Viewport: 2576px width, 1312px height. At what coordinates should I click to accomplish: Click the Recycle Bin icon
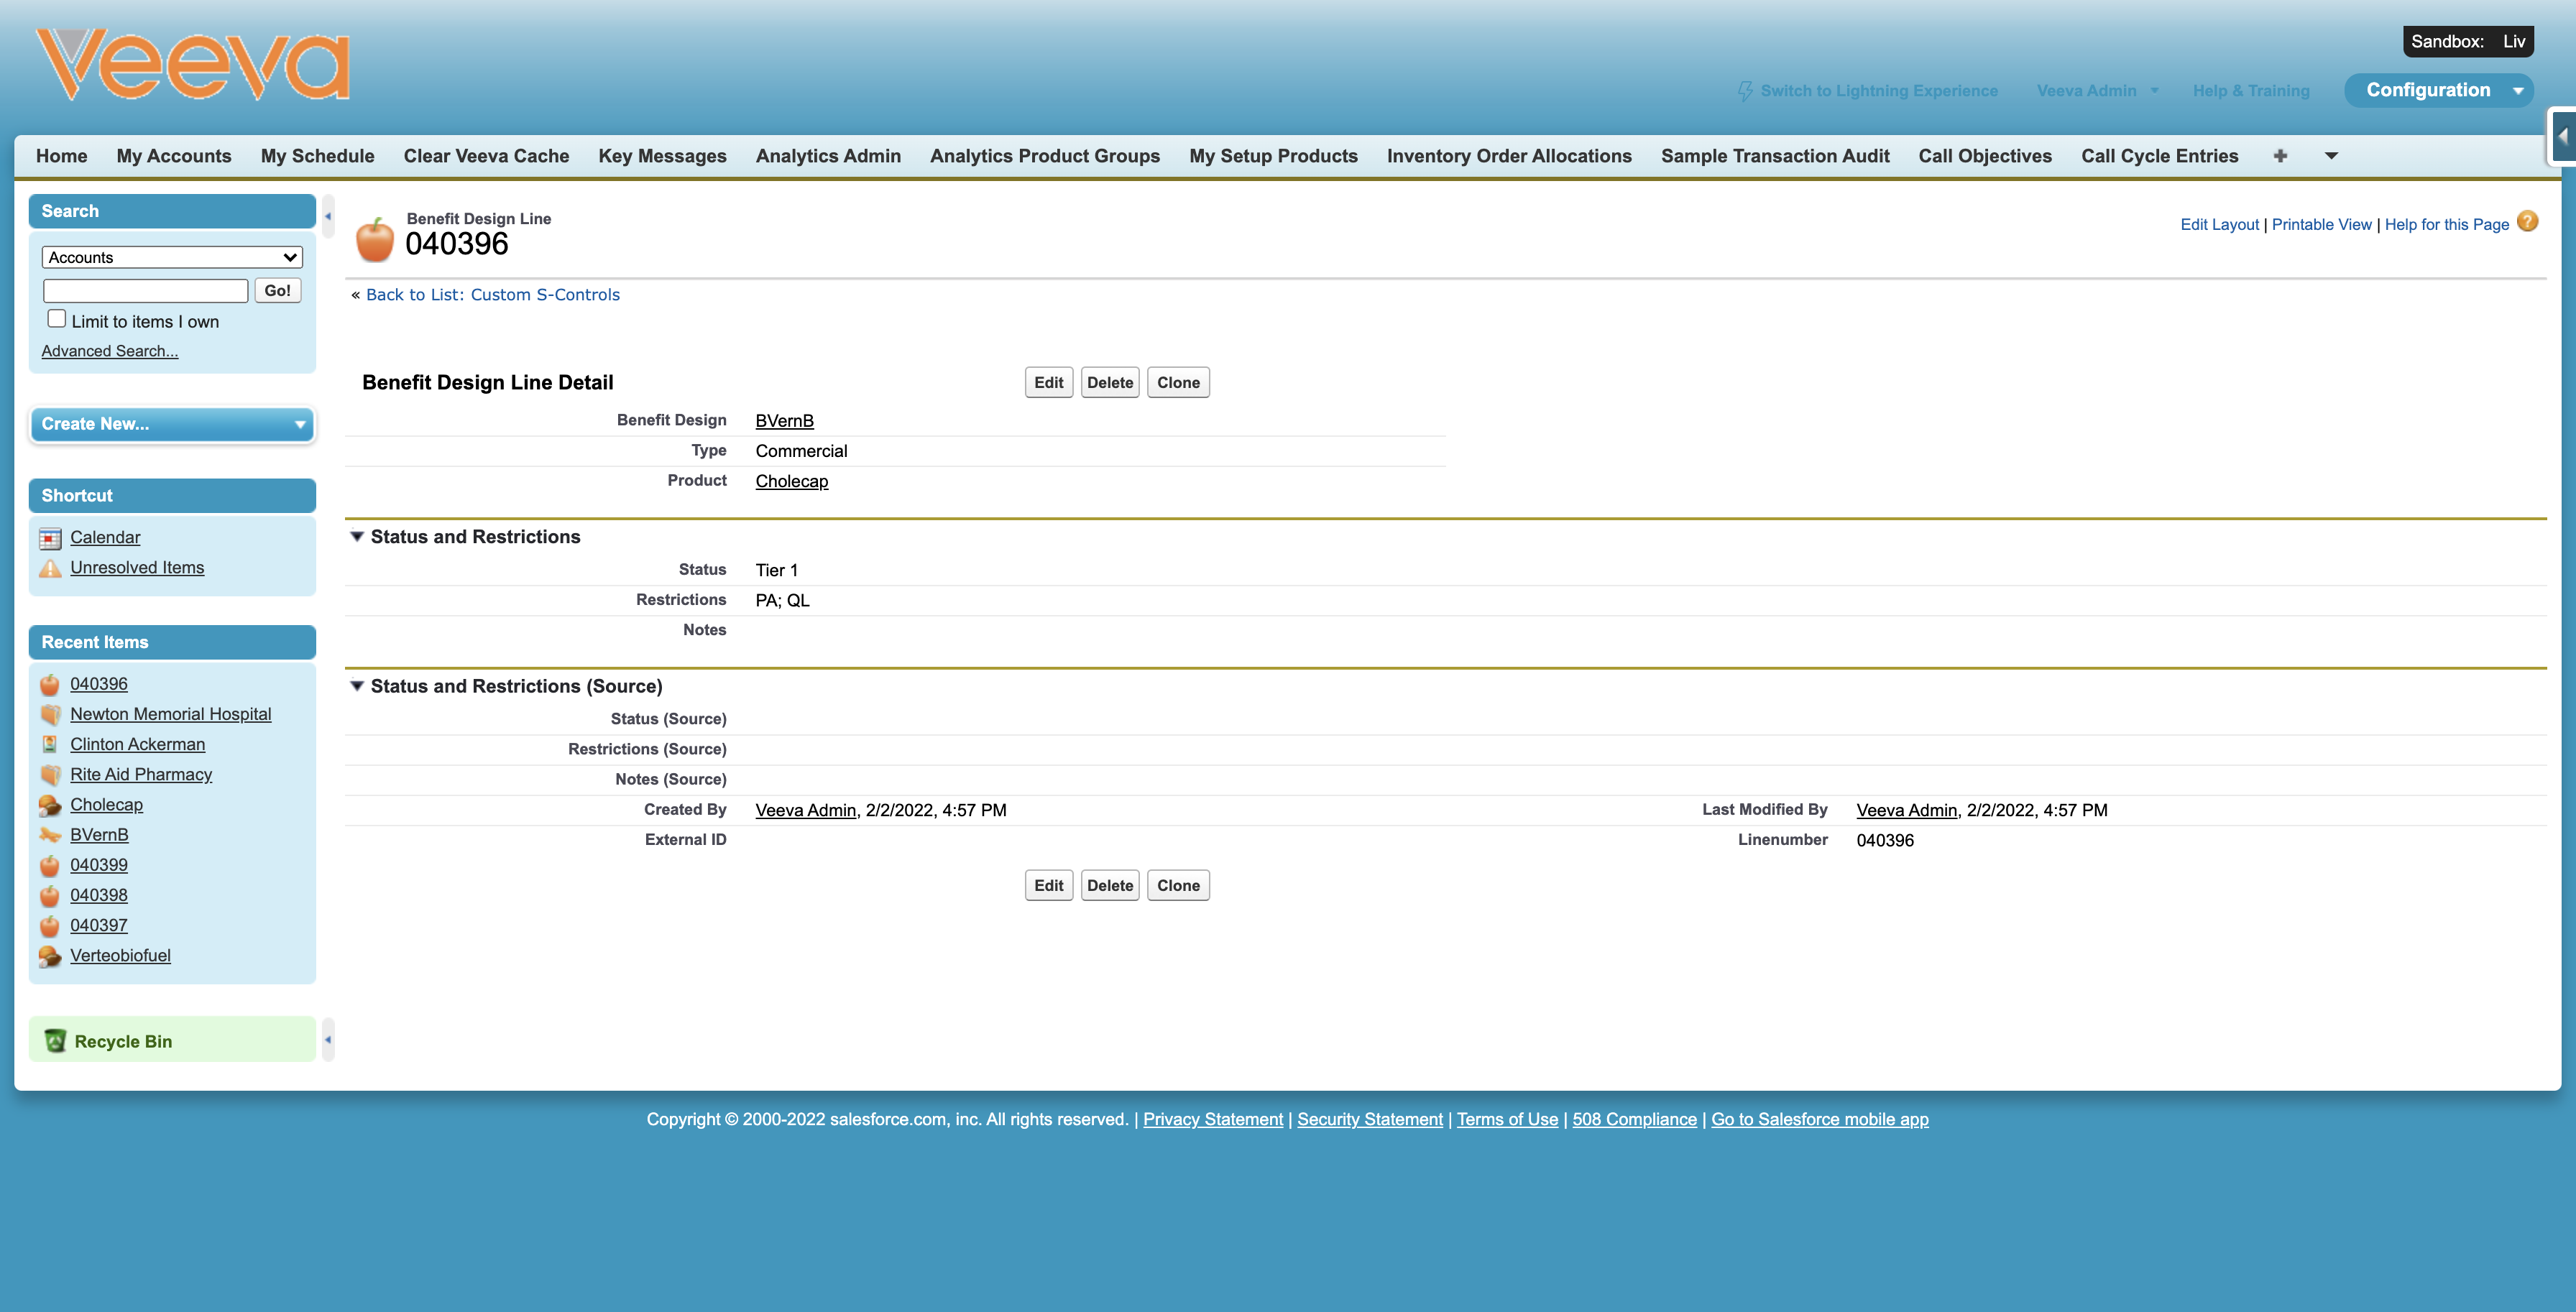click(55, 1041)
